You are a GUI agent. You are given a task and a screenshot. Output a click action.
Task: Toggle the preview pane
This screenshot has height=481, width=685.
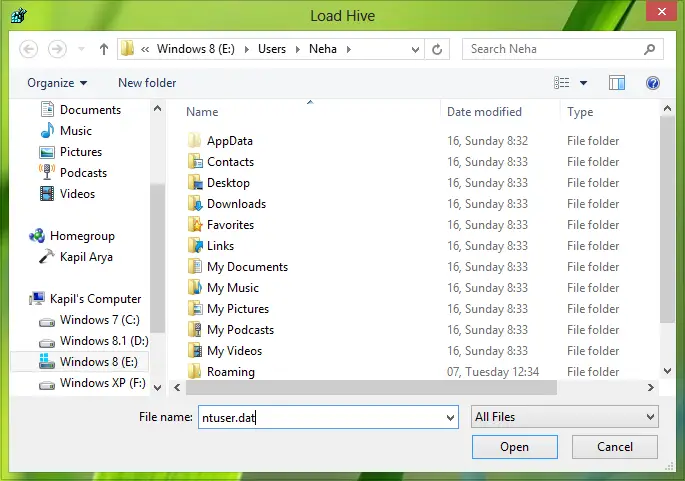pyautogui.click(x=617, y=83)
